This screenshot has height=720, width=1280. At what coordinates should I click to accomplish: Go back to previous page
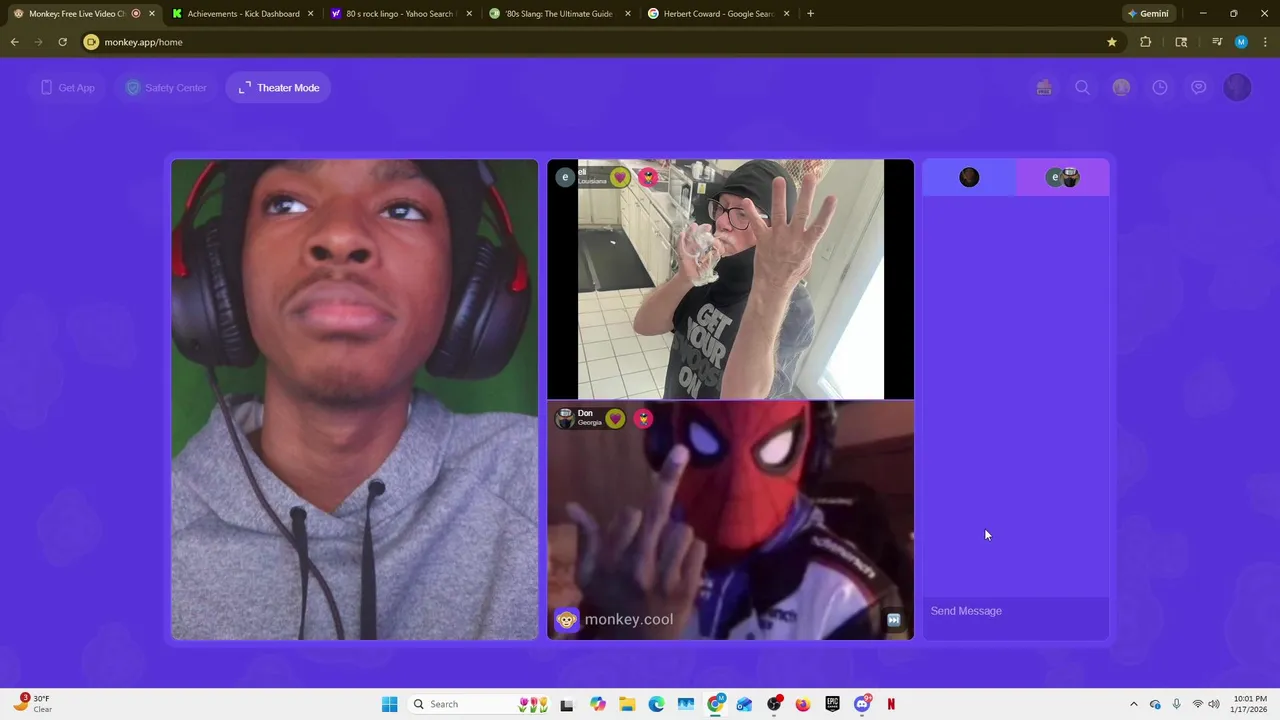pos(14,42)
